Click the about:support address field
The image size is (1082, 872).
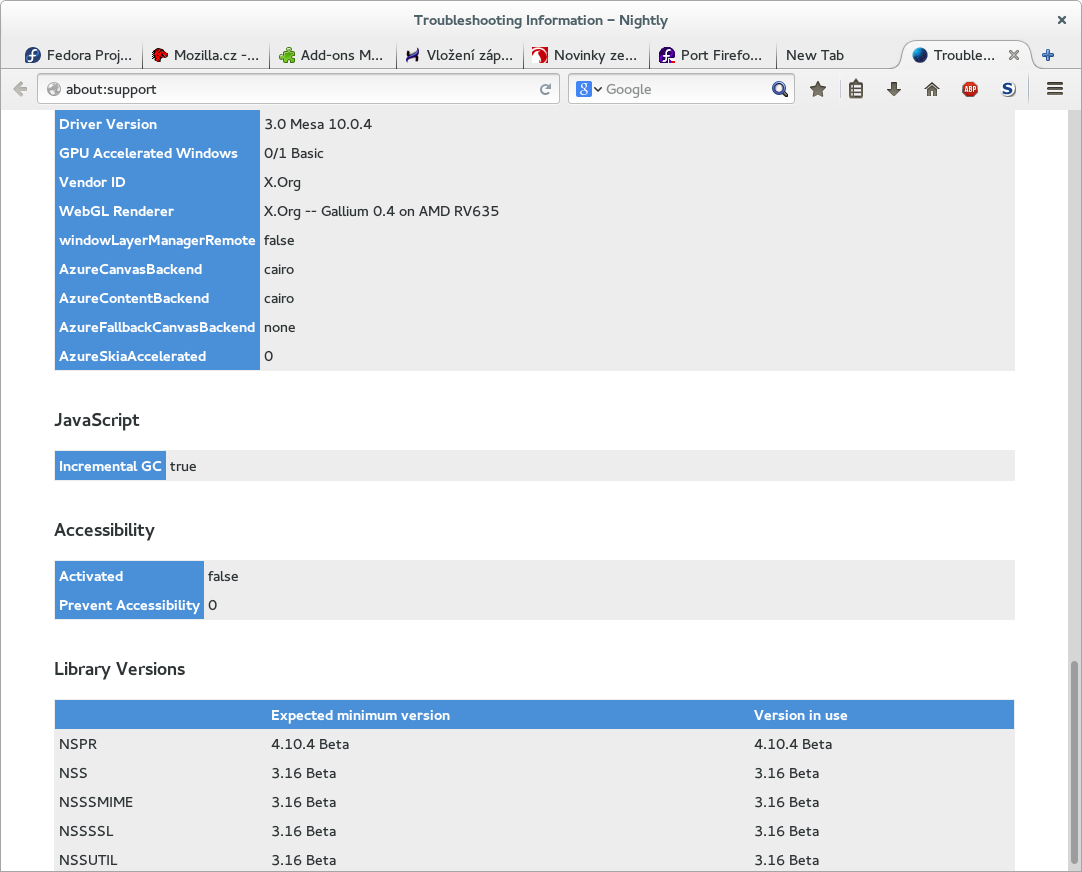299,89
